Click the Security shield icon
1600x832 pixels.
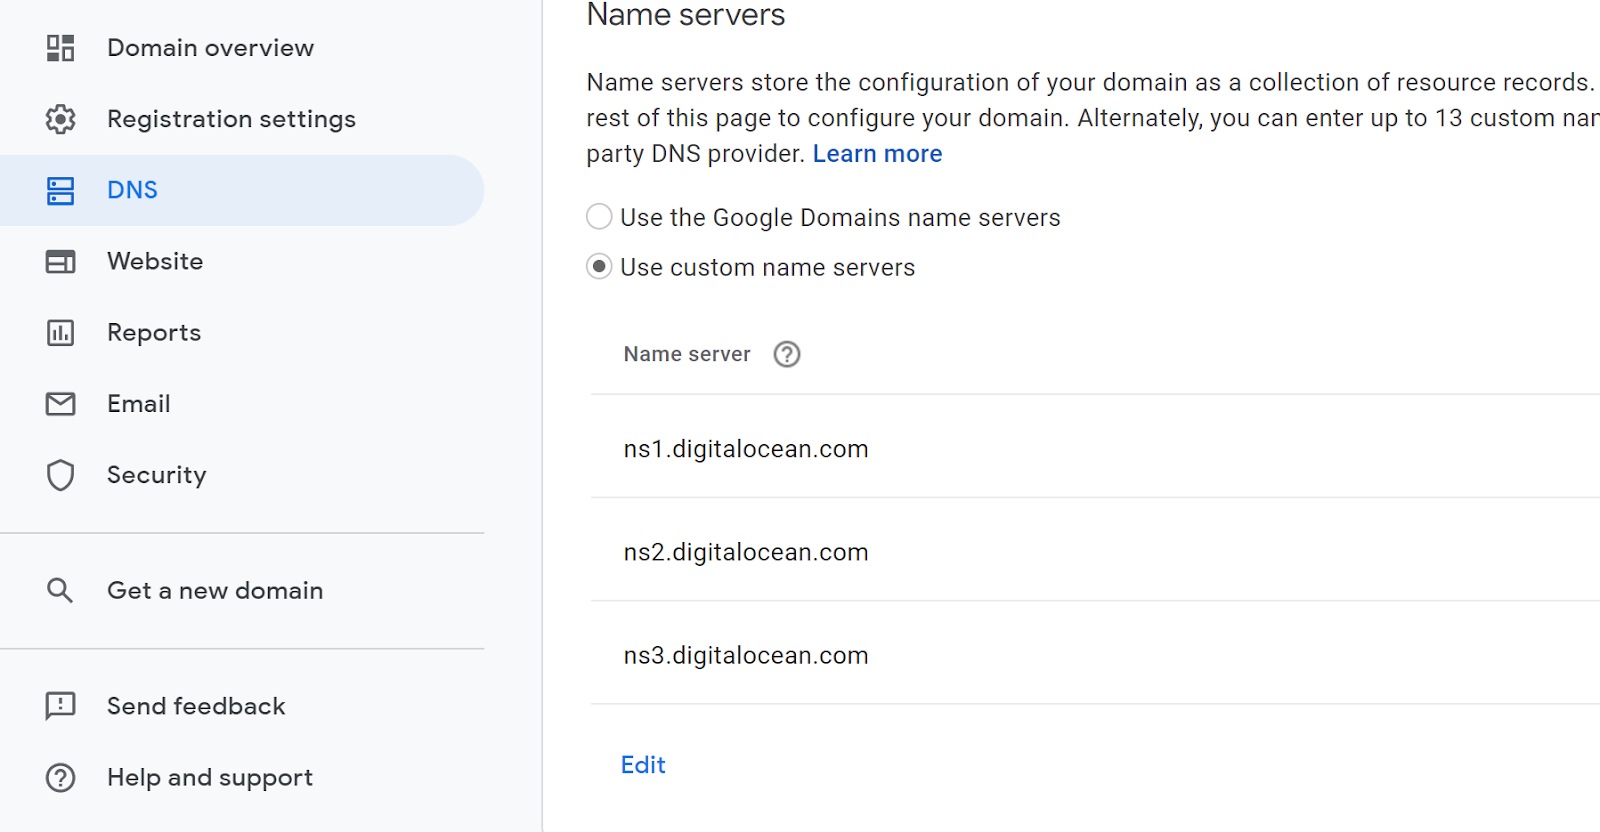click(60, 475)
